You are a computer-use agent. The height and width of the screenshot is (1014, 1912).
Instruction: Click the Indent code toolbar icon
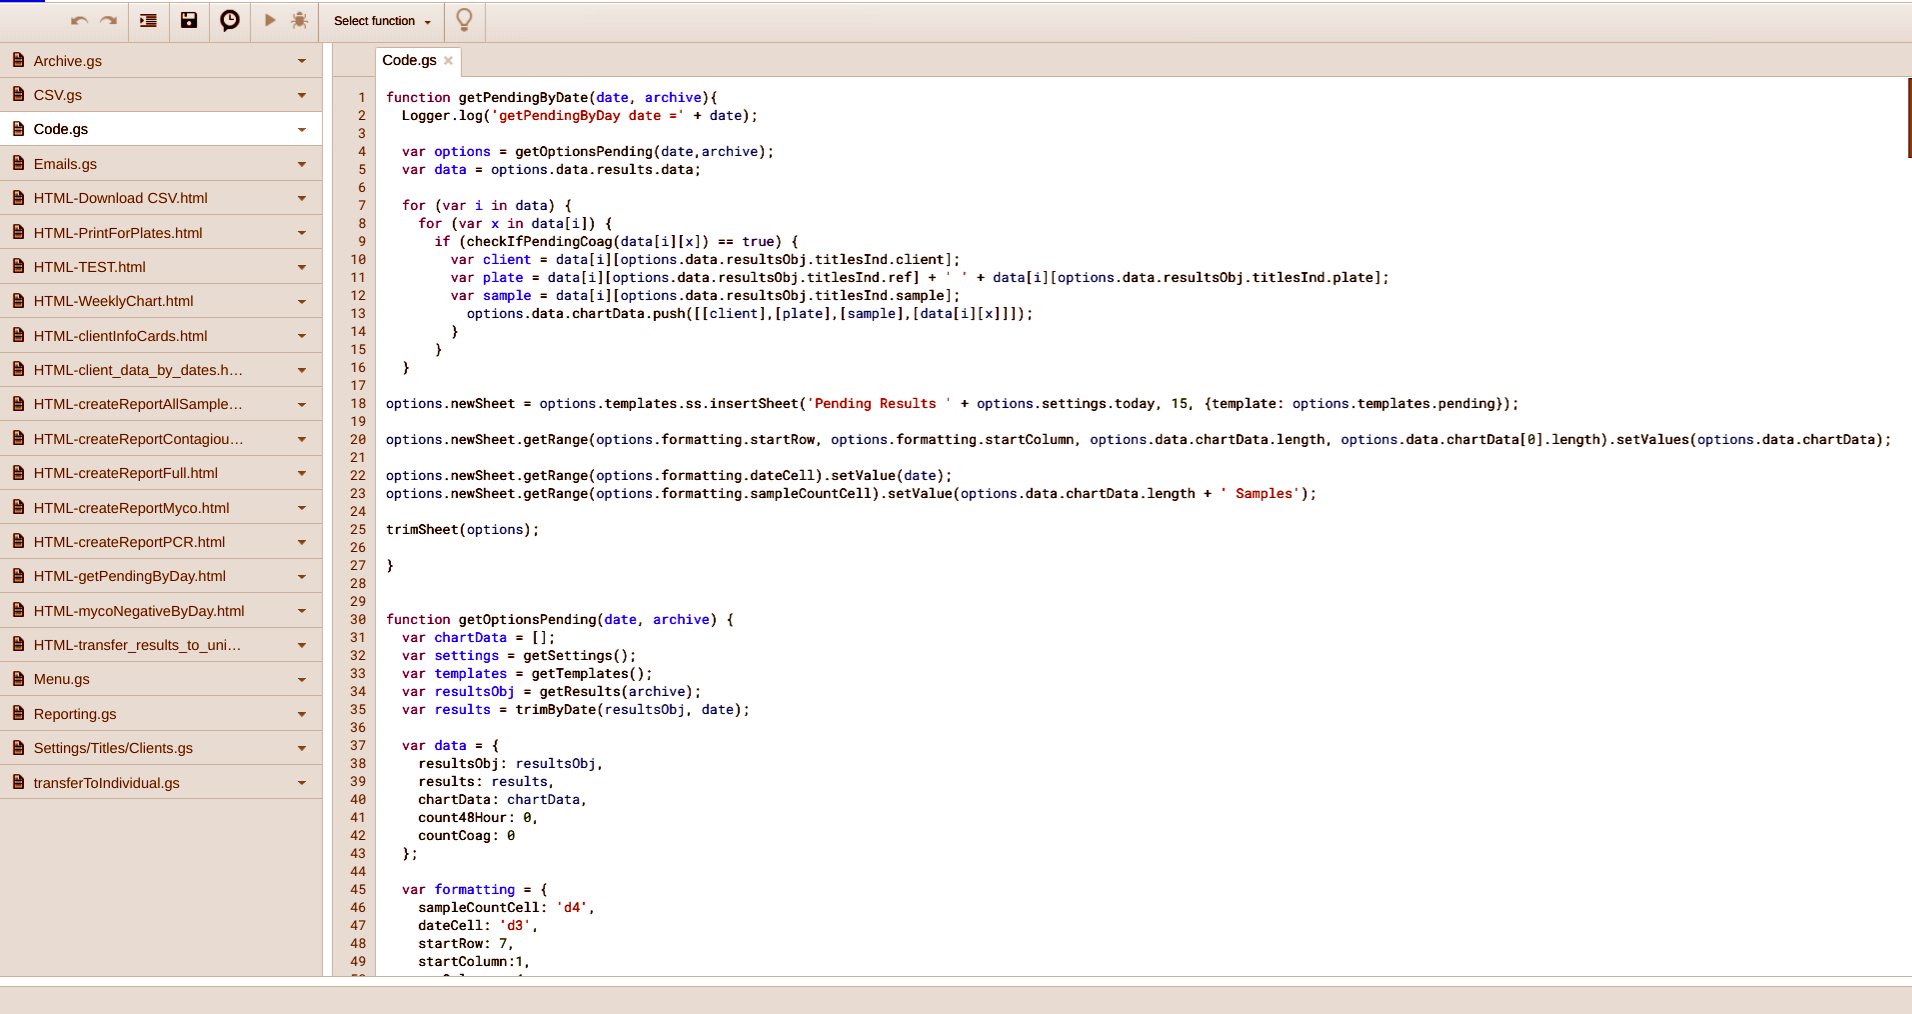coord(148,21)
